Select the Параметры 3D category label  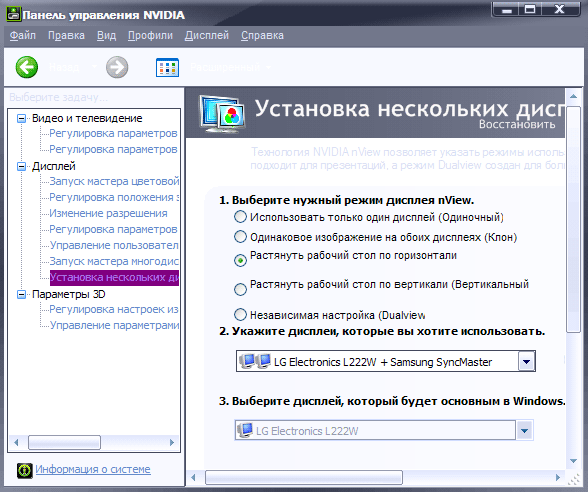(69, 294)
